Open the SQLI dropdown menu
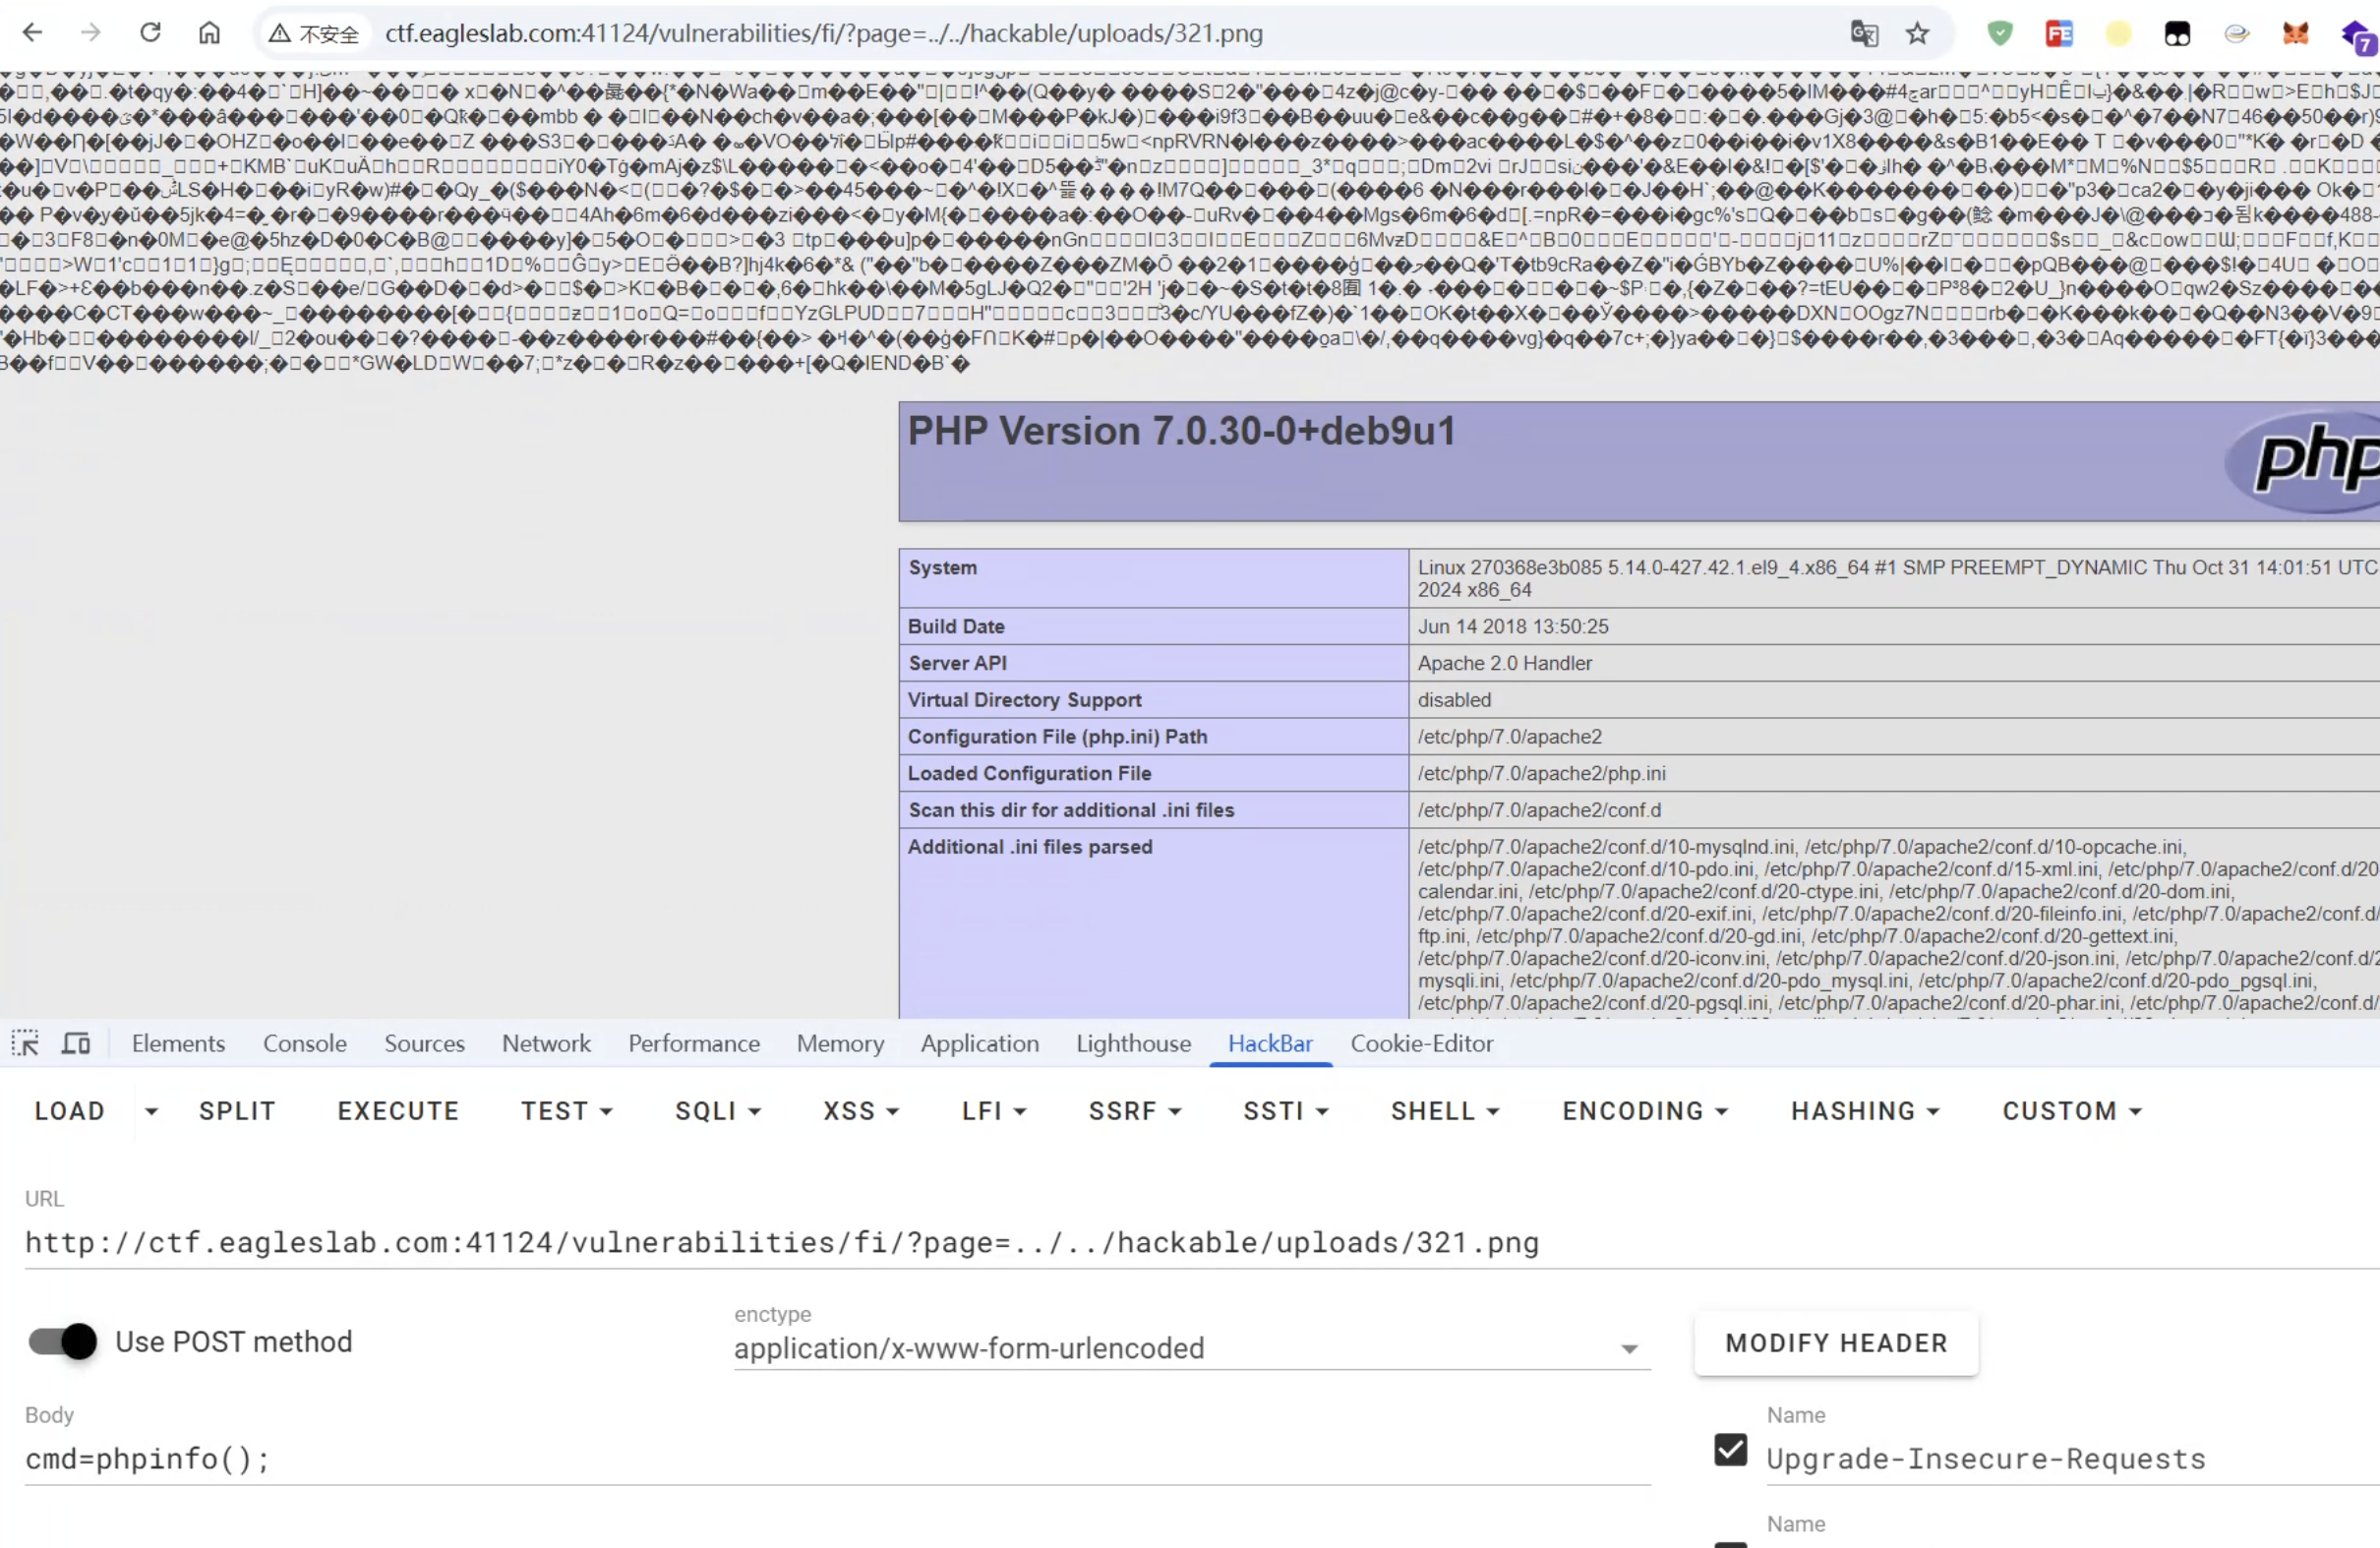 [x=718, y=1111]
